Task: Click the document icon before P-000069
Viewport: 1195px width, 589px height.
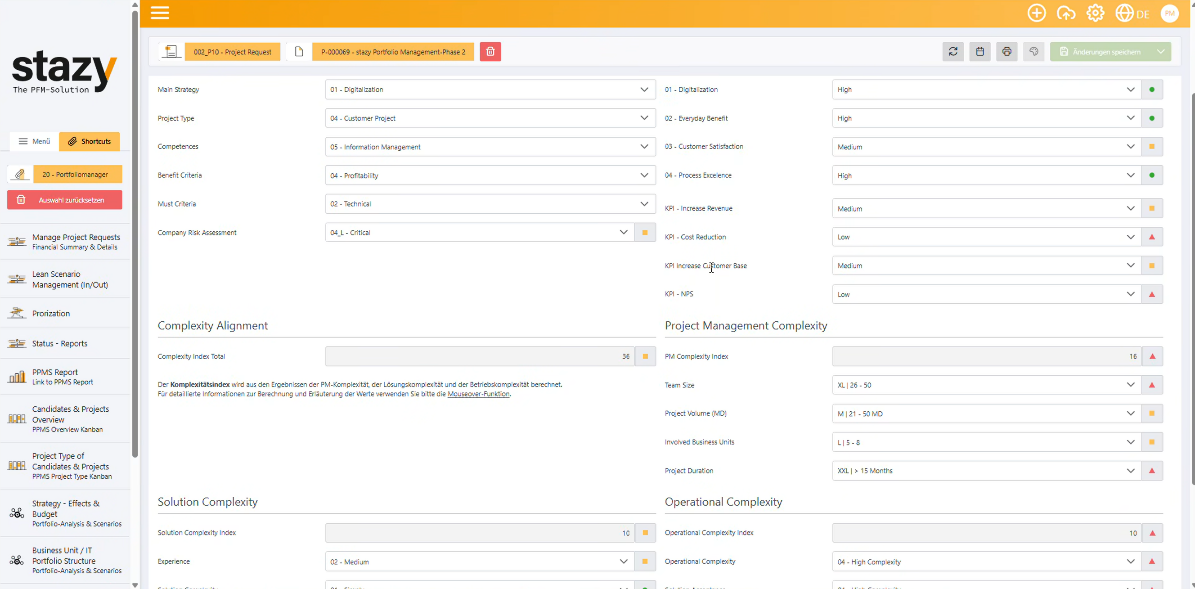Action: click(299, 52)
